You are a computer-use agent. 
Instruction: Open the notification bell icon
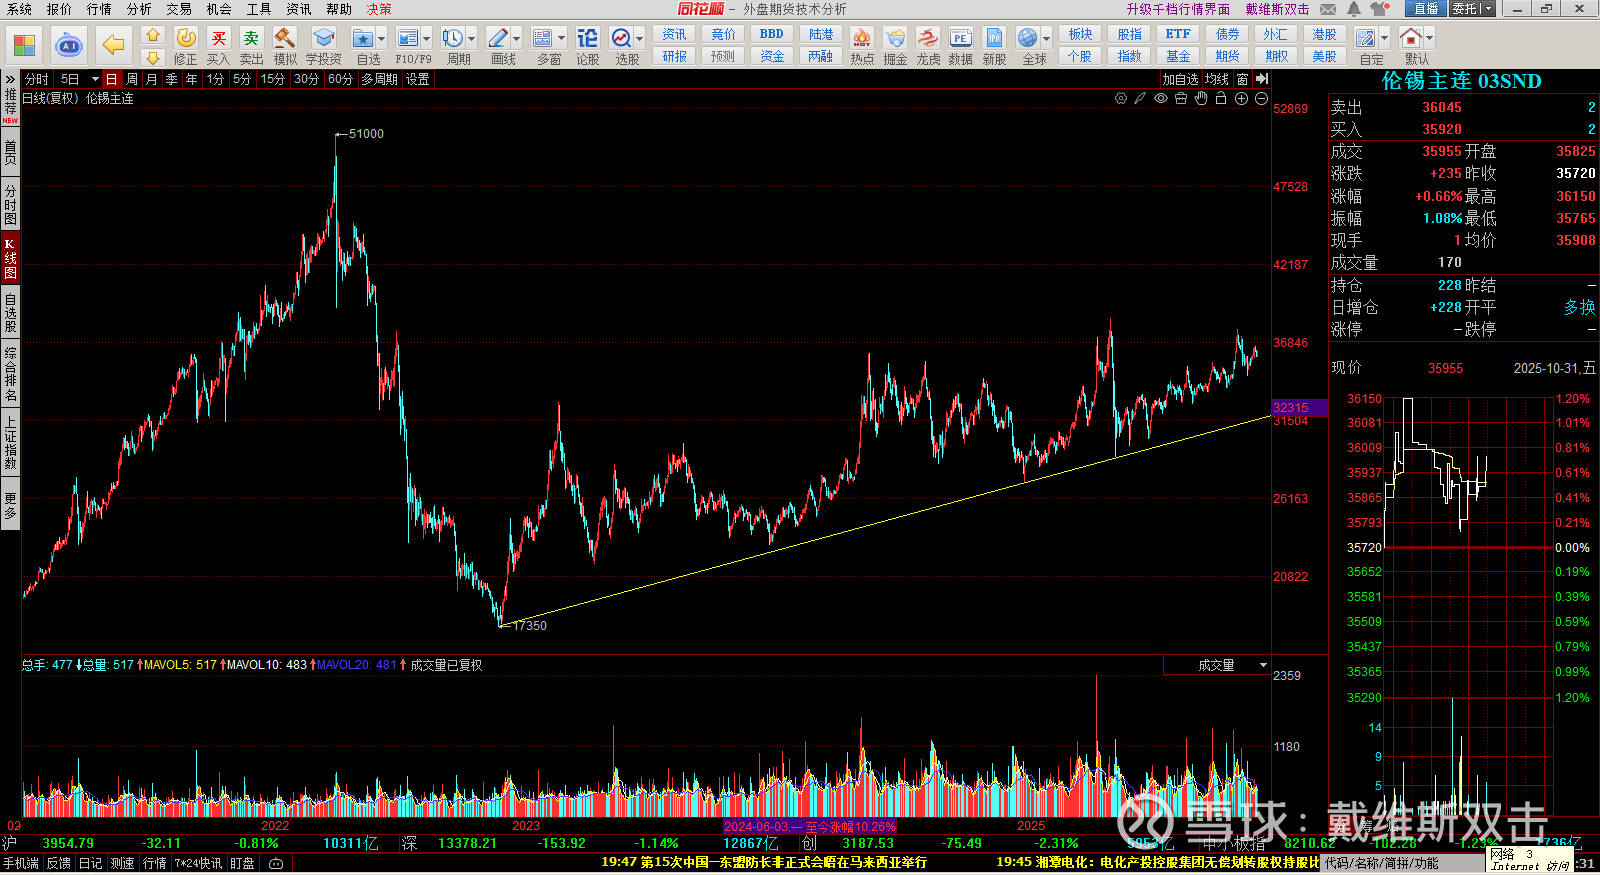click(x=1354, y=9)
